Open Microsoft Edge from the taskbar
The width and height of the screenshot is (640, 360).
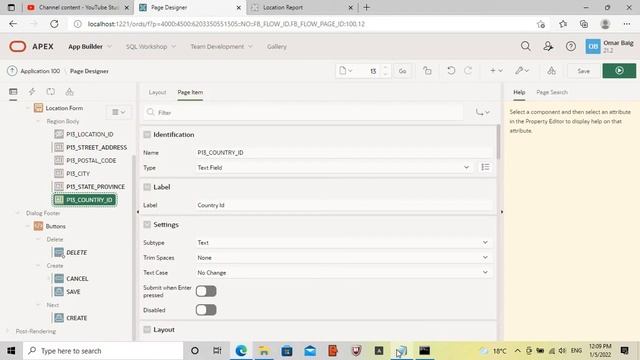[241, 351]
